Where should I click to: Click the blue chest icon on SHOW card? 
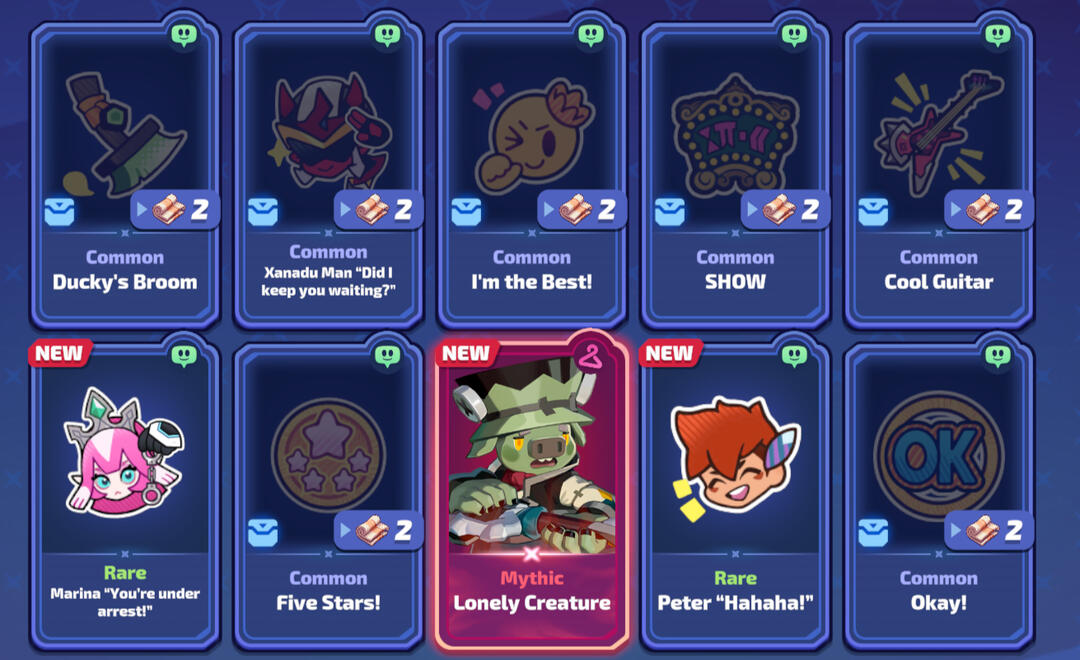pos(669,212)
